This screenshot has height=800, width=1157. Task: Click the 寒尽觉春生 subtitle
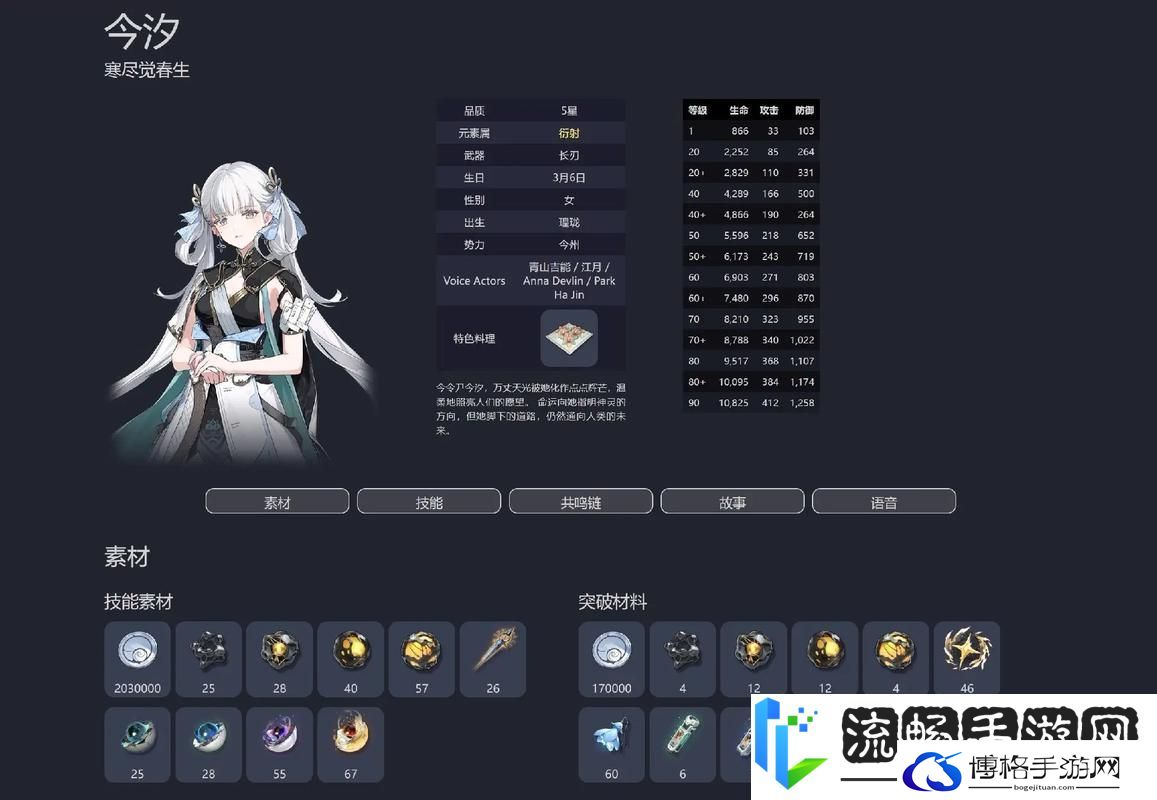tap(147, 70)
